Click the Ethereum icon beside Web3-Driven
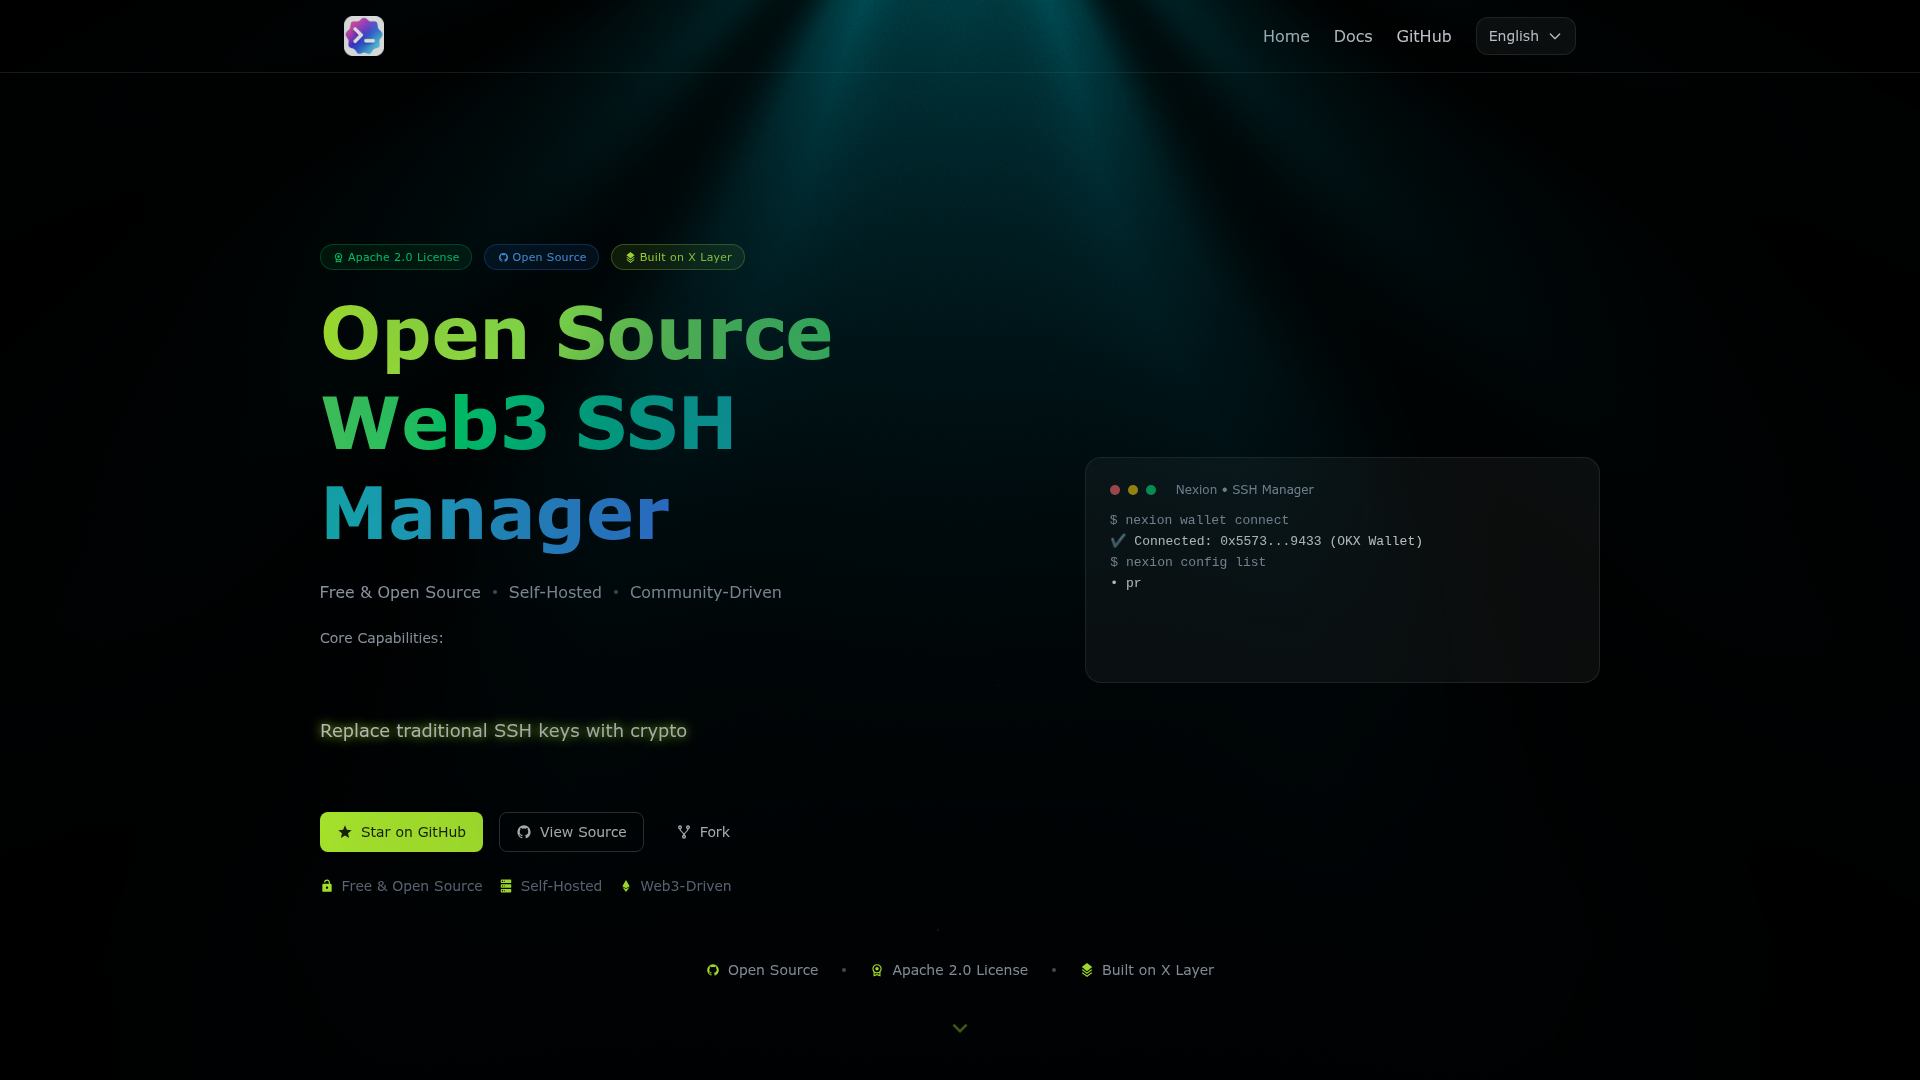Image resolution: width=1920 pixels, height=1080 pixels. (626, 886)
